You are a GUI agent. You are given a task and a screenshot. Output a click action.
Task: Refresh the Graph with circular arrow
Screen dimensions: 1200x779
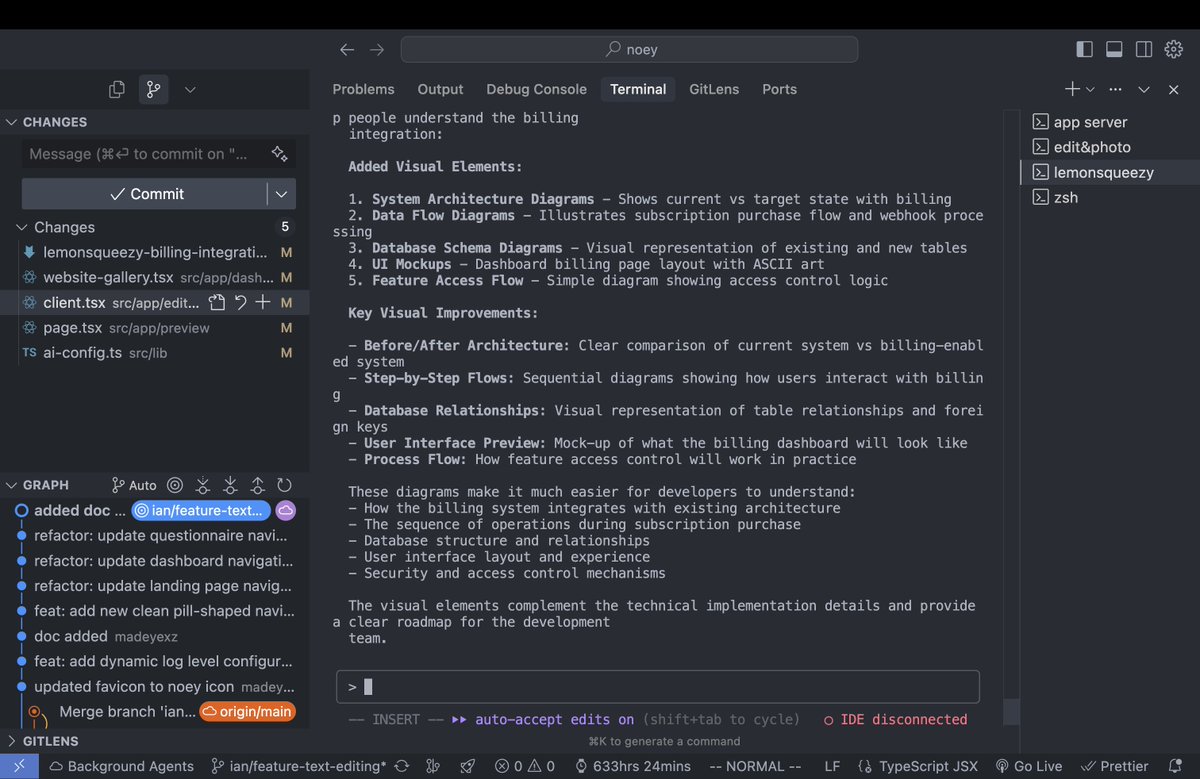pos(284,485)
